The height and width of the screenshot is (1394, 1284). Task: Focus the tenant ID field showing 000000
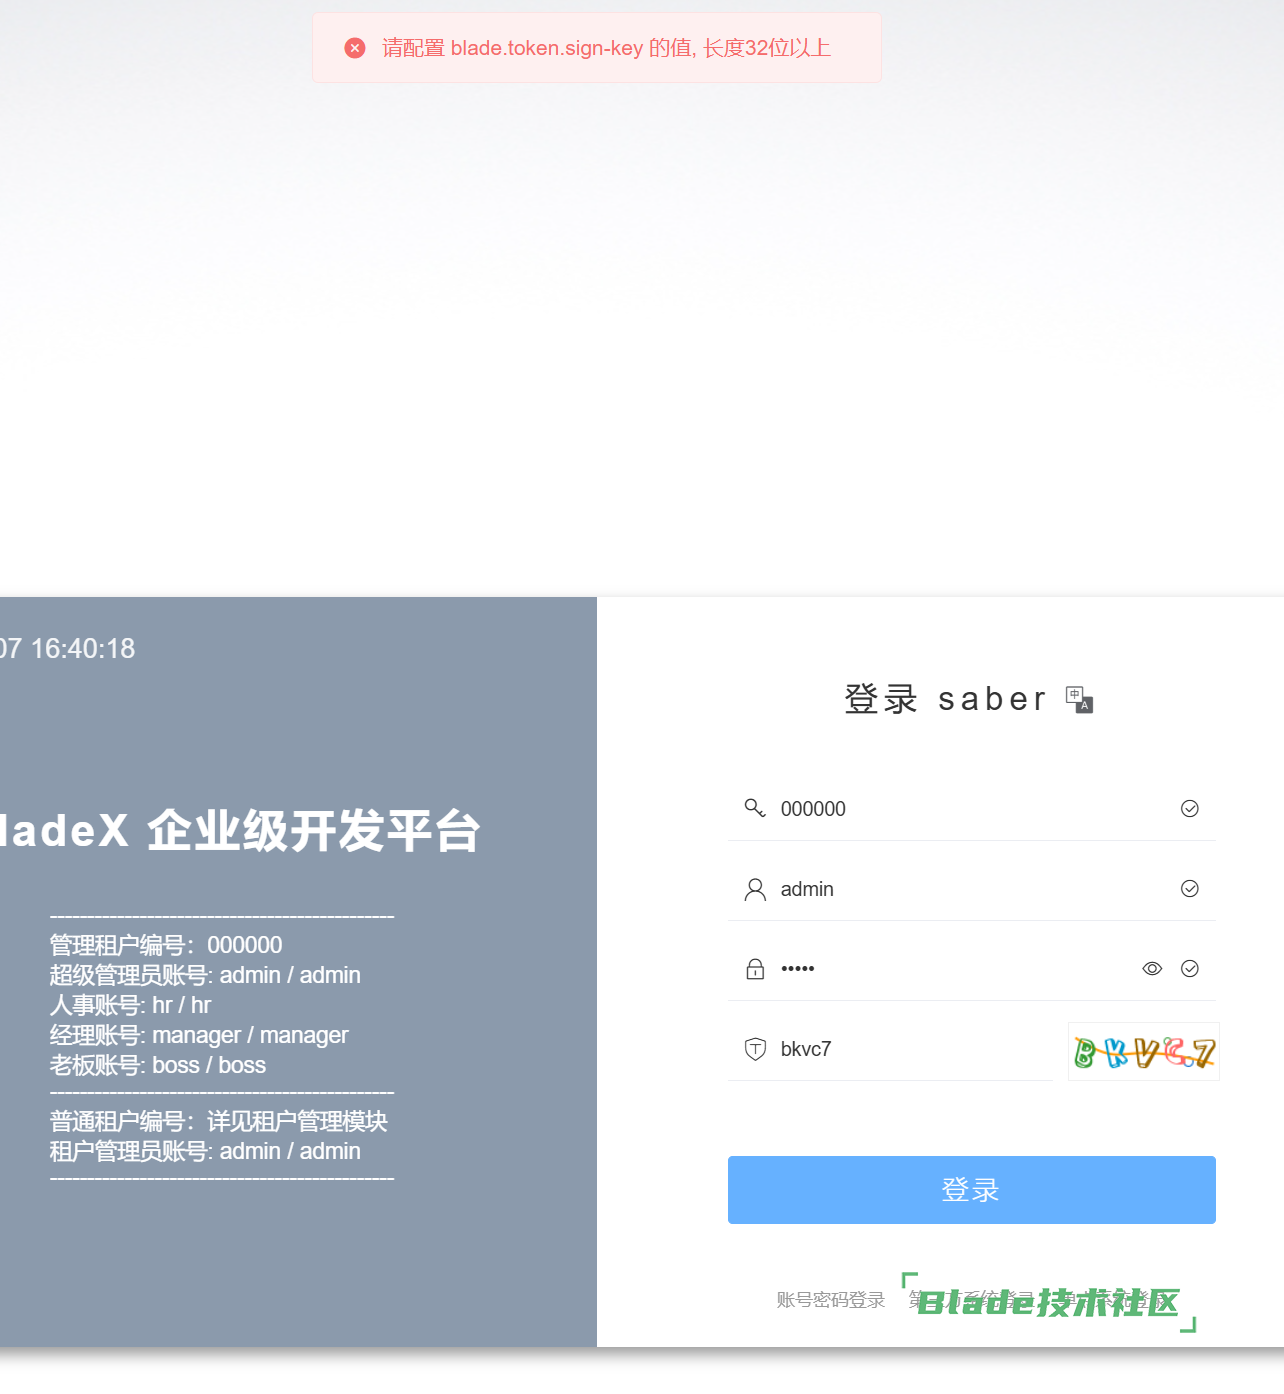click(960, 809)
